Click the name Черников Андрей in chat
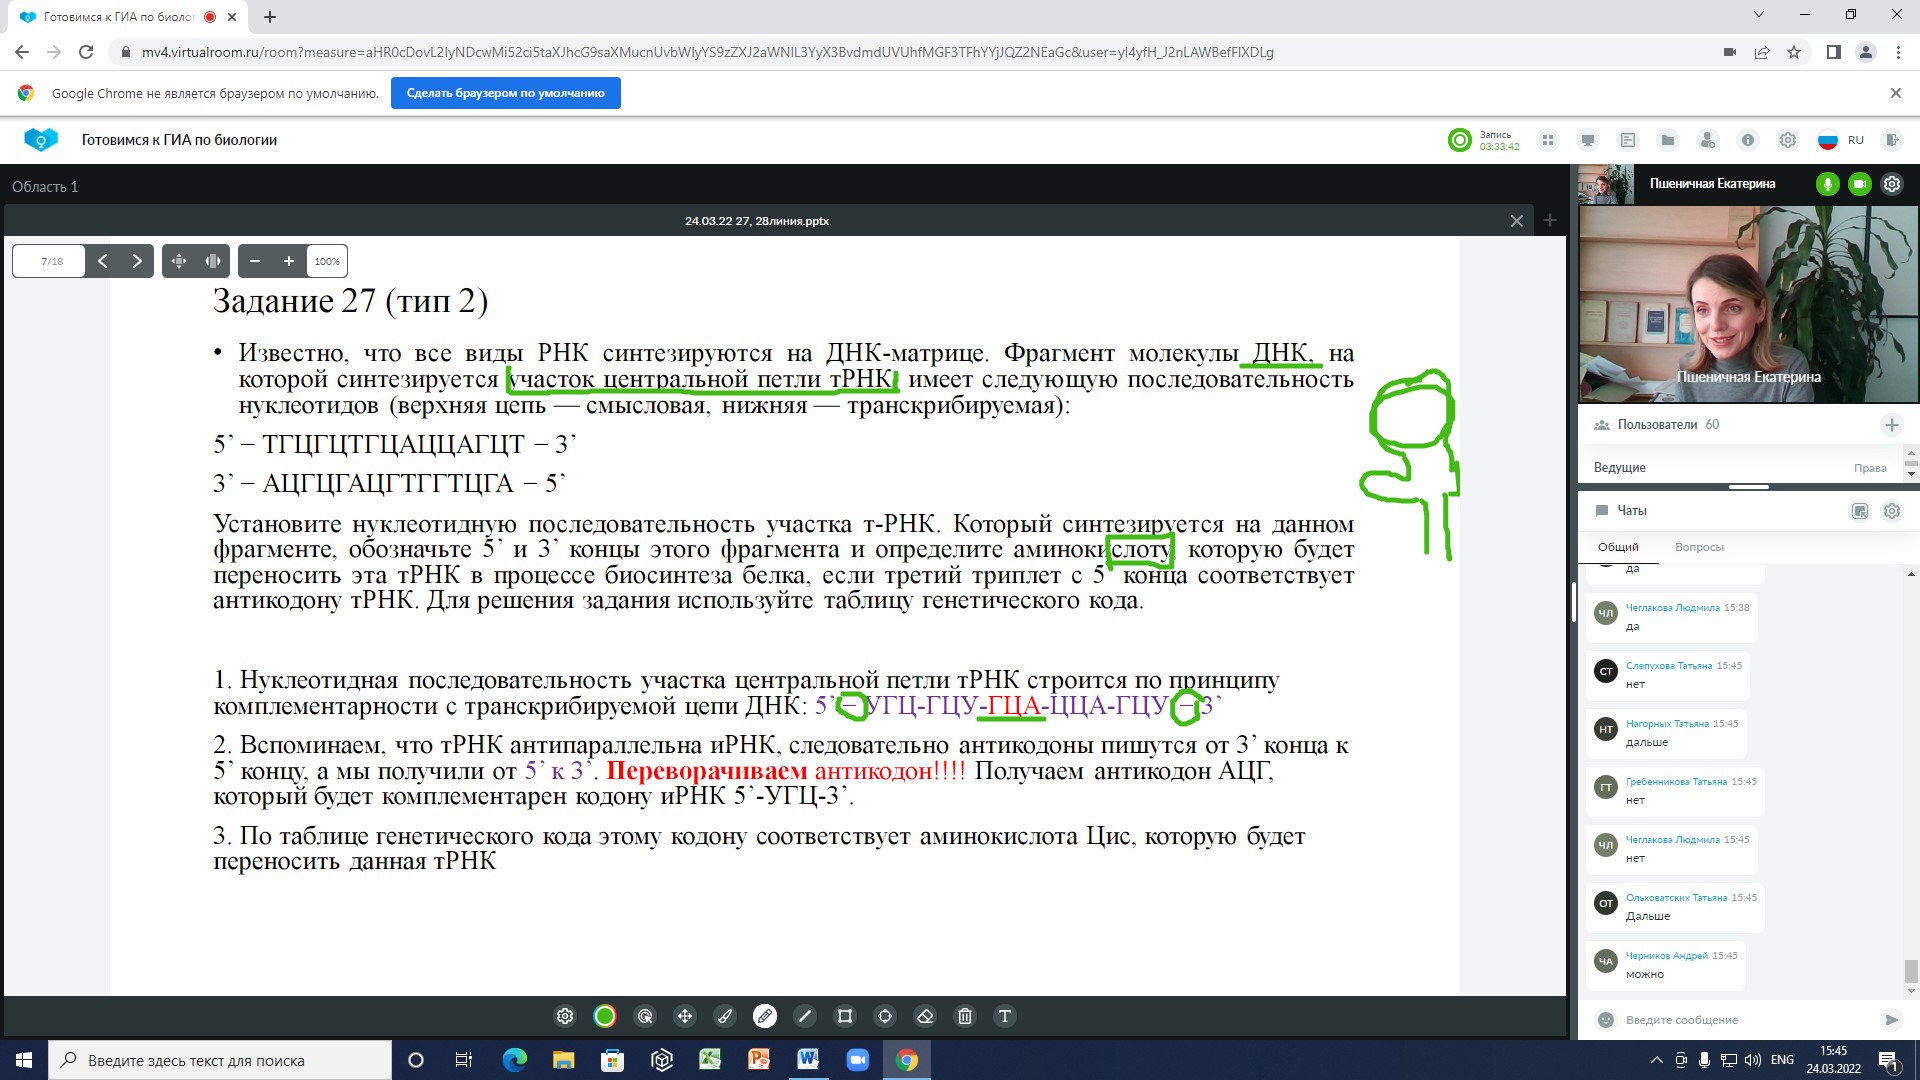The height and width of the screenshot is (1080, 1920). coord(1667,955)
